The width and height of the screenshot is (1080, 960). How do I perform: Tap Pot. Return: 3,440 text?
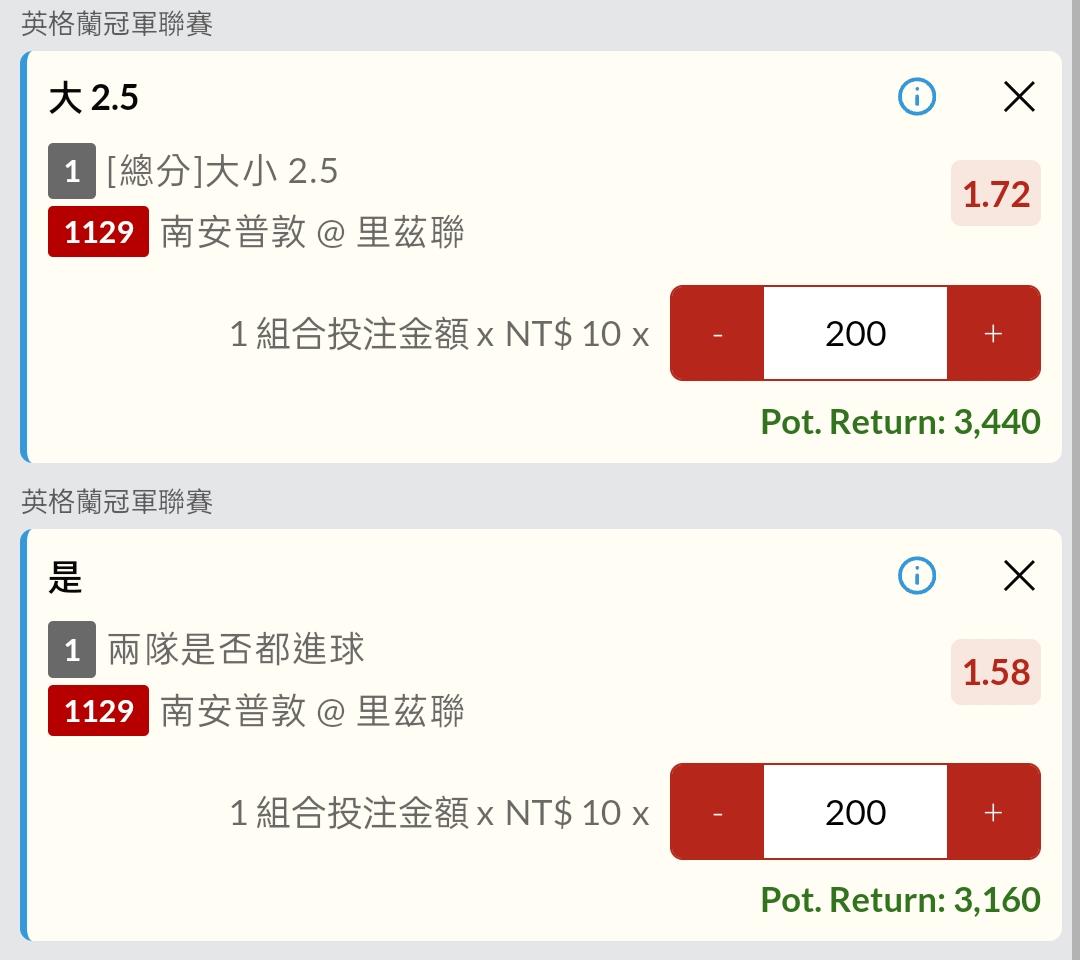[x=900, y=421]
